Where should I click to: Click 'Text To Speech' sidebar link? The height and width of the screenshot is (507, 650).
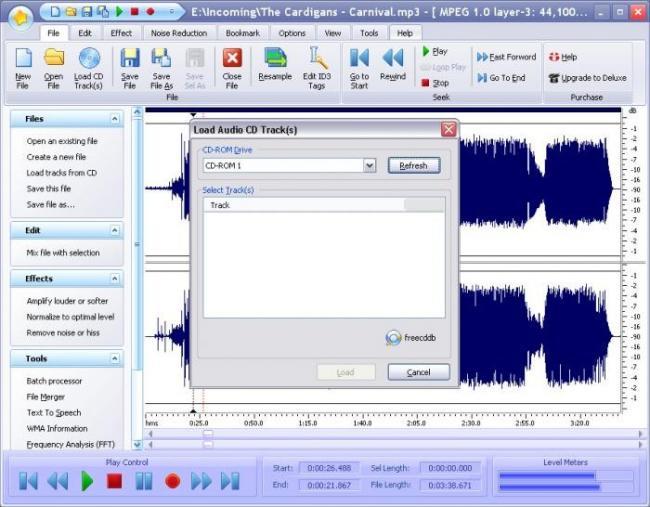54,412
